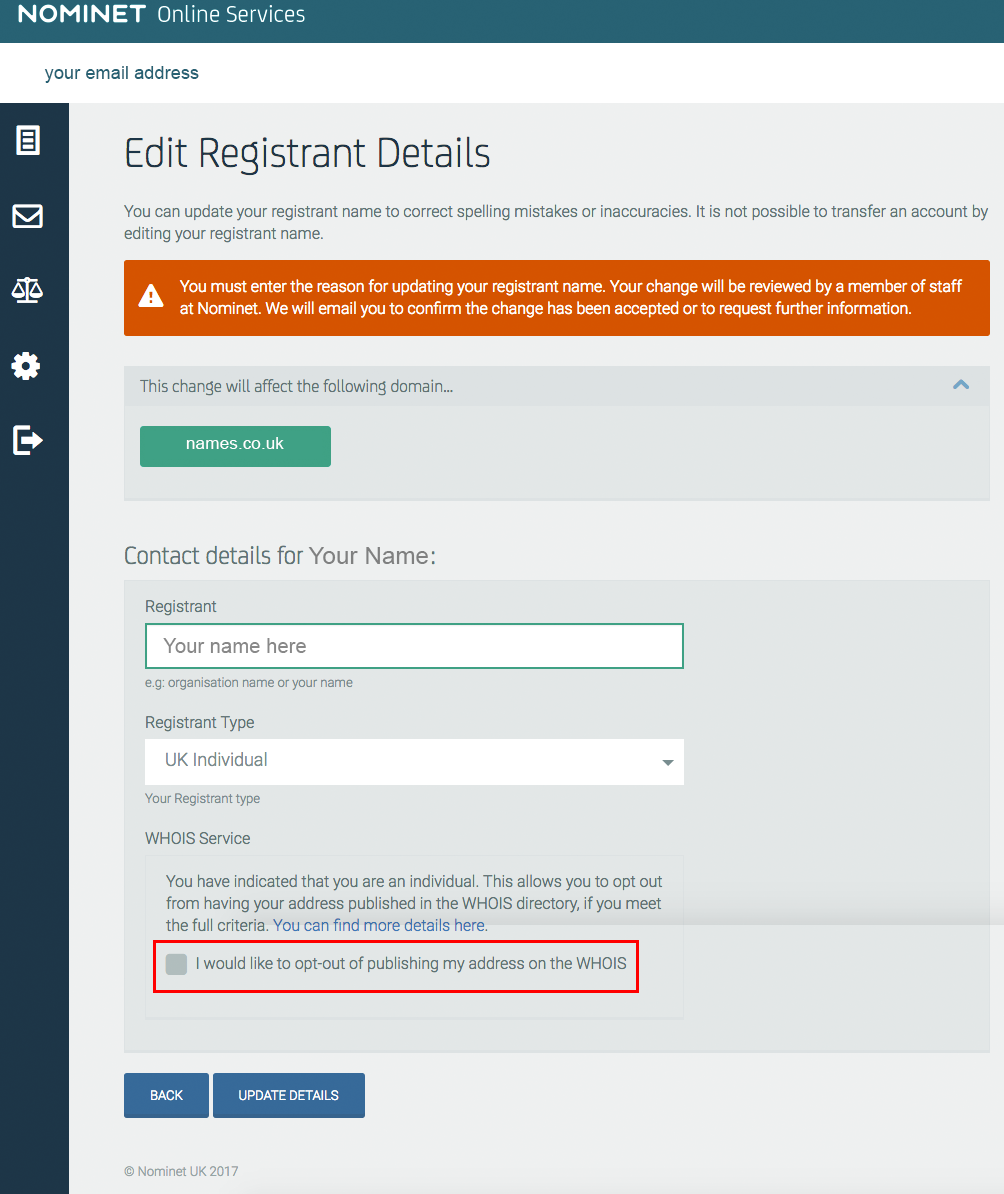The width and height of the screenshot is (1004, 1194).
Task: Collapse the affected domains panel chevron
Action: [961, 385]
